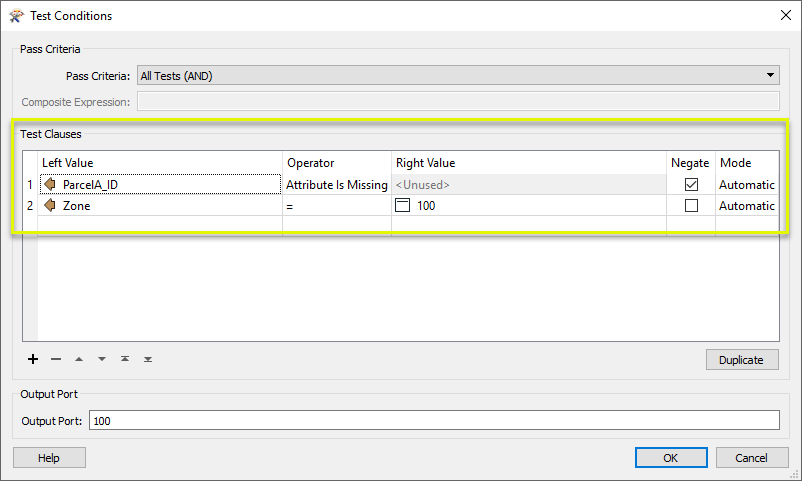This screenshot has width=802, height=481.
Task: Click the attribute icon beside Zone
Action: [x=50, y=205]
